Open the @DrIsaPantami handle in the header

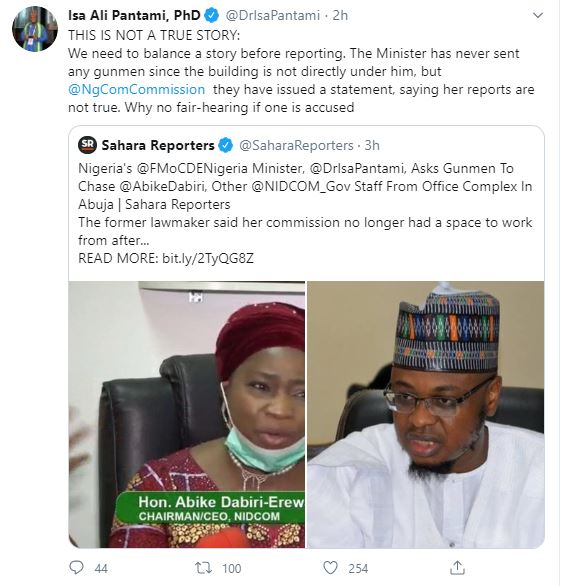(x=273, y=16)
